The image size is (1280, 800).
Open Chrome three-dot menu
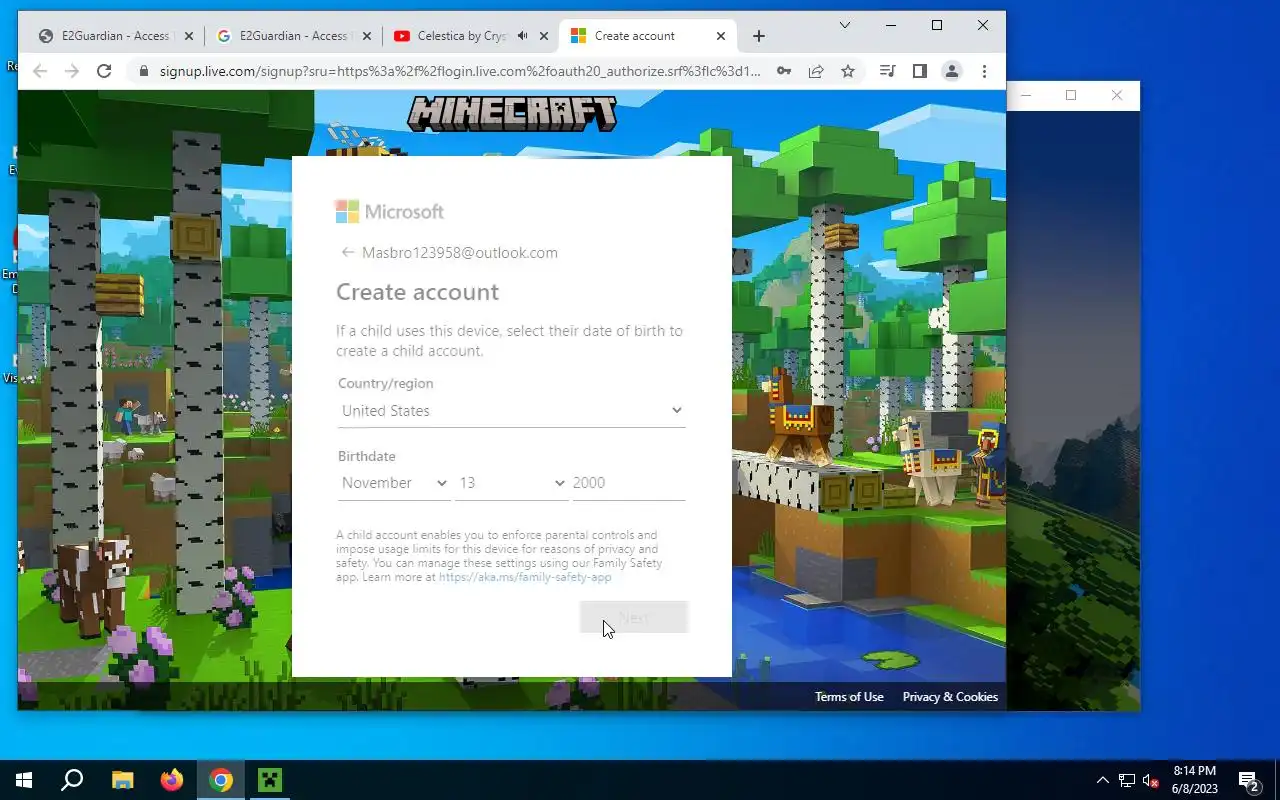(984, 71)
